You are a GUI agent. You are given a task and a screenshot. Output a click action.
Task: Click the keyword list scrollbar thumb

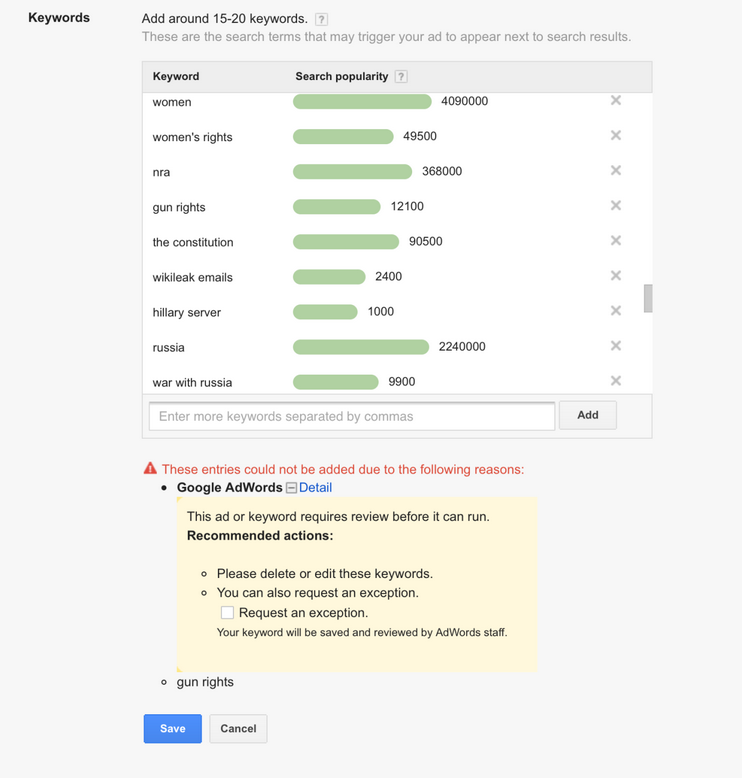pos(648,298)
